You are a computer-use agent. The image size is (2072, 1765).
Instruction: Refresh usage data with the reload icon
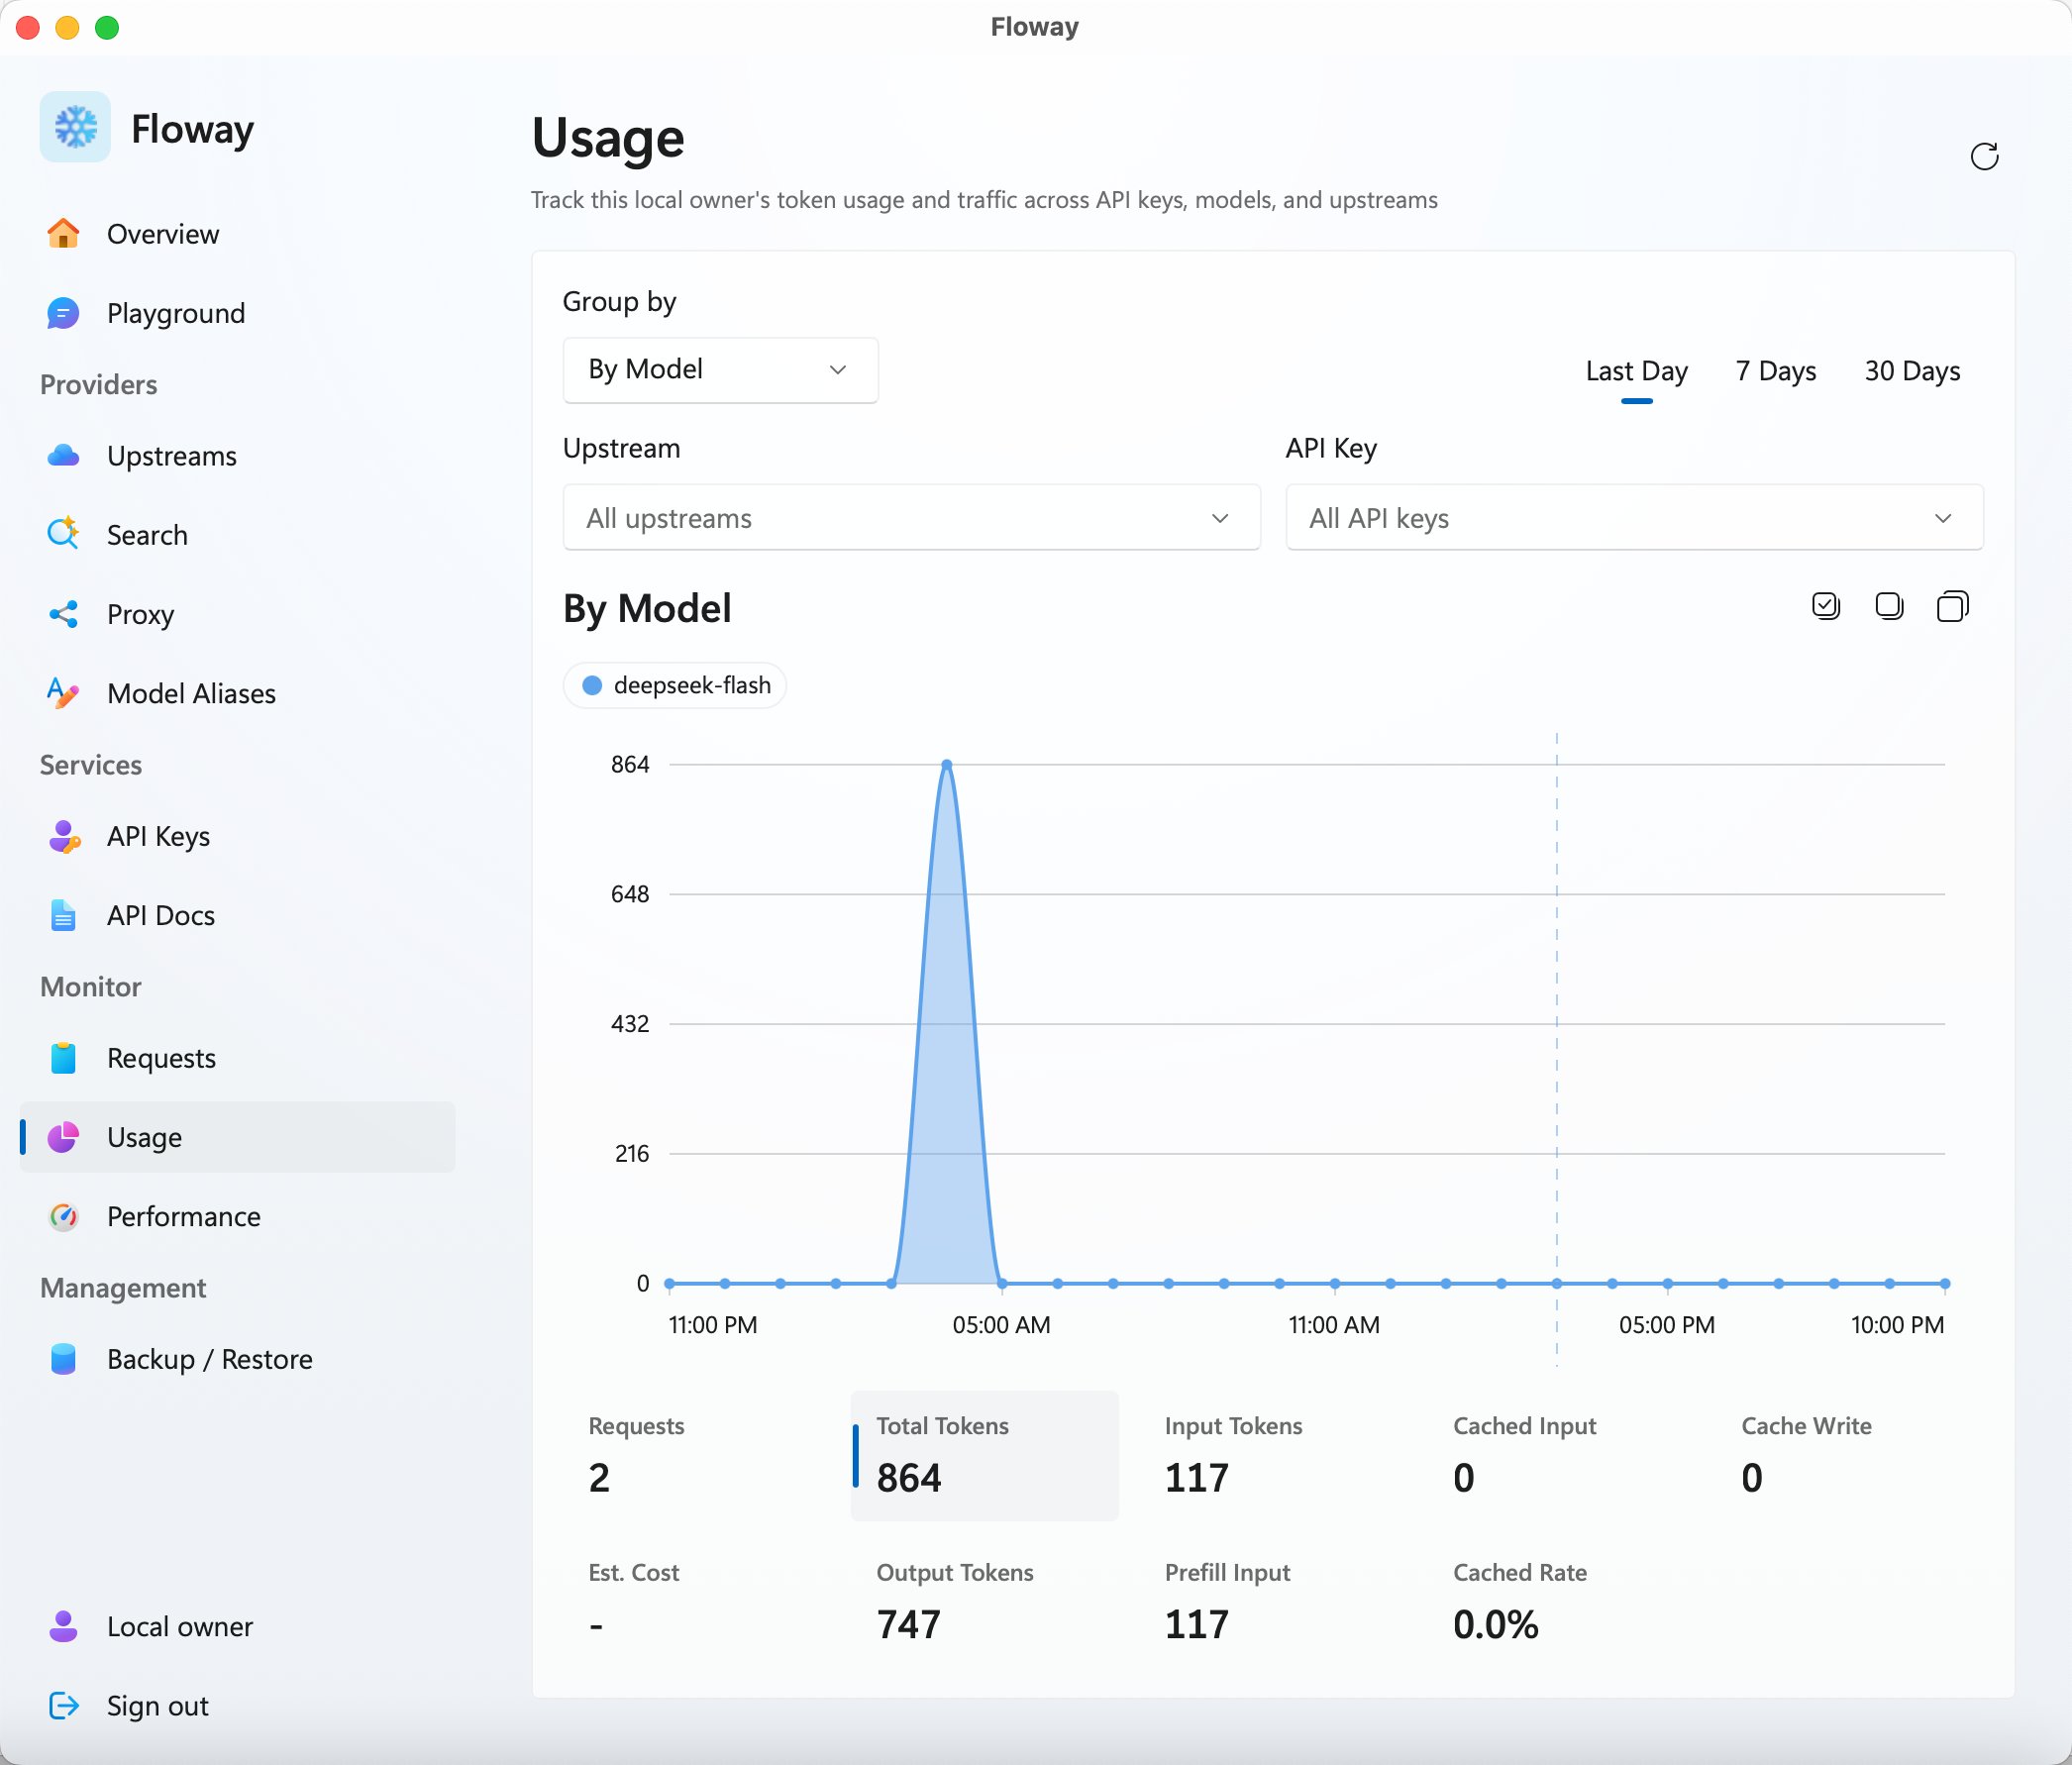click(x=1984, y=156)
